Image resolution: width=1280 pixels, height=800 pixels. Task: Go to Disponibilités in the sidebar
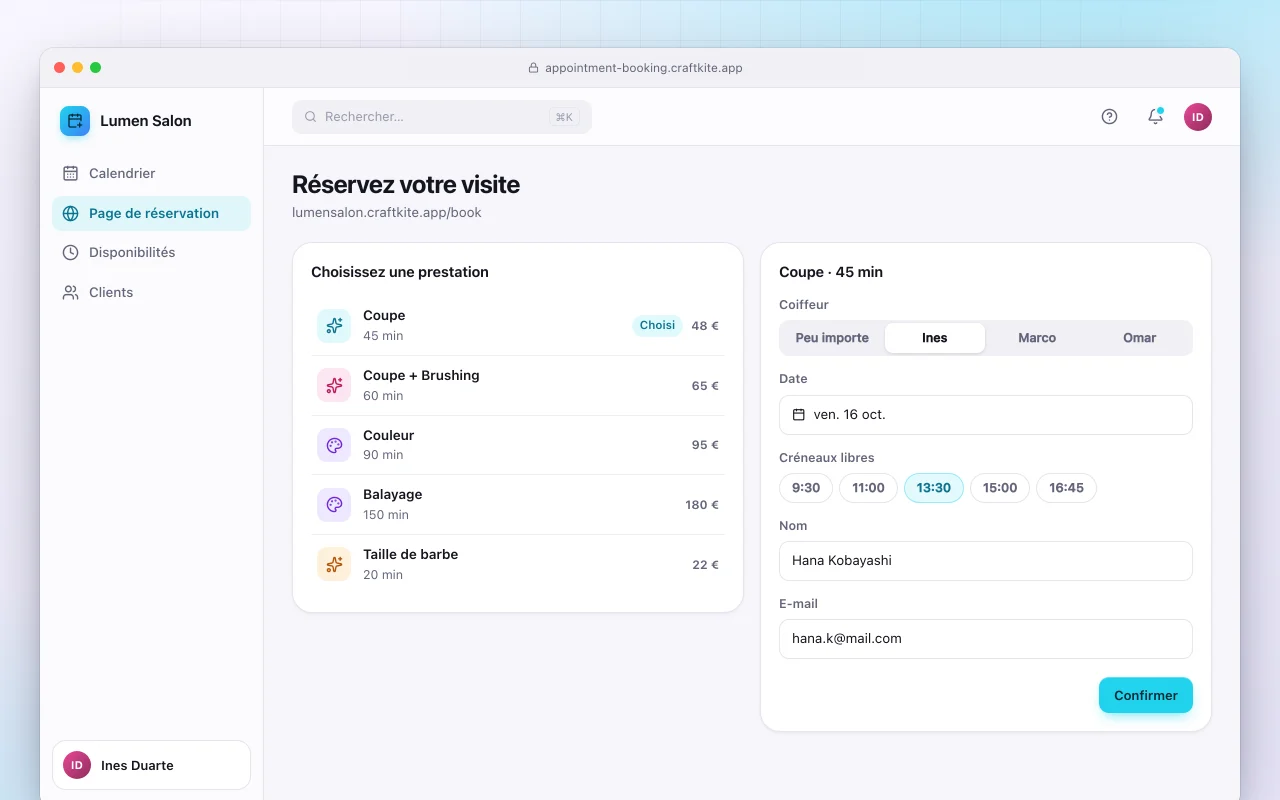tap(151, 253)
